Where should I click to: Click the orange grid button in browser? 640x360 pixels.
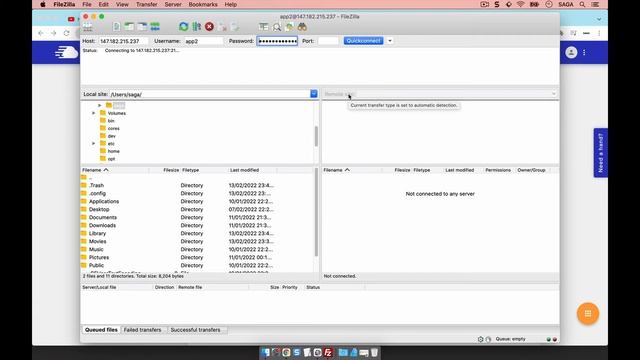pos(588,313)
